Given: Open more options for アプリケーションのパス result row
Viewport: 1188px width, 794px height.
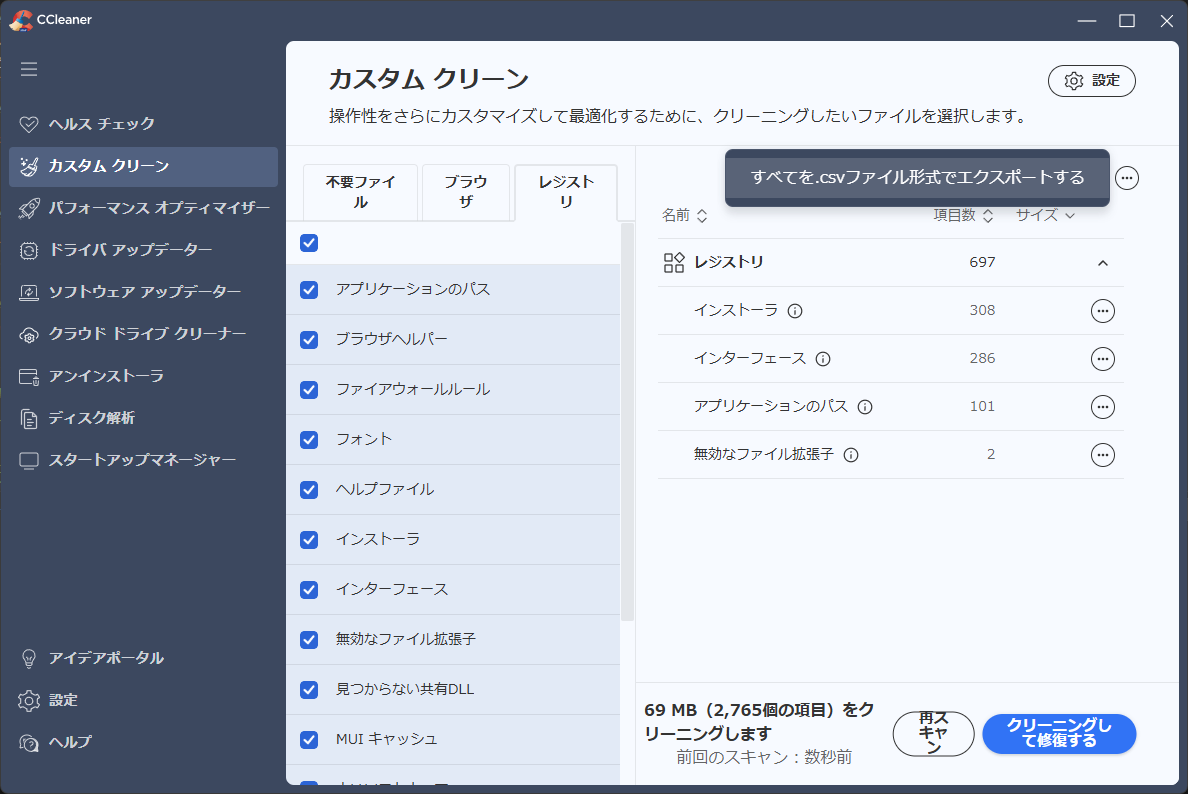Looking at the screenshot, I should click(1102, 407).
